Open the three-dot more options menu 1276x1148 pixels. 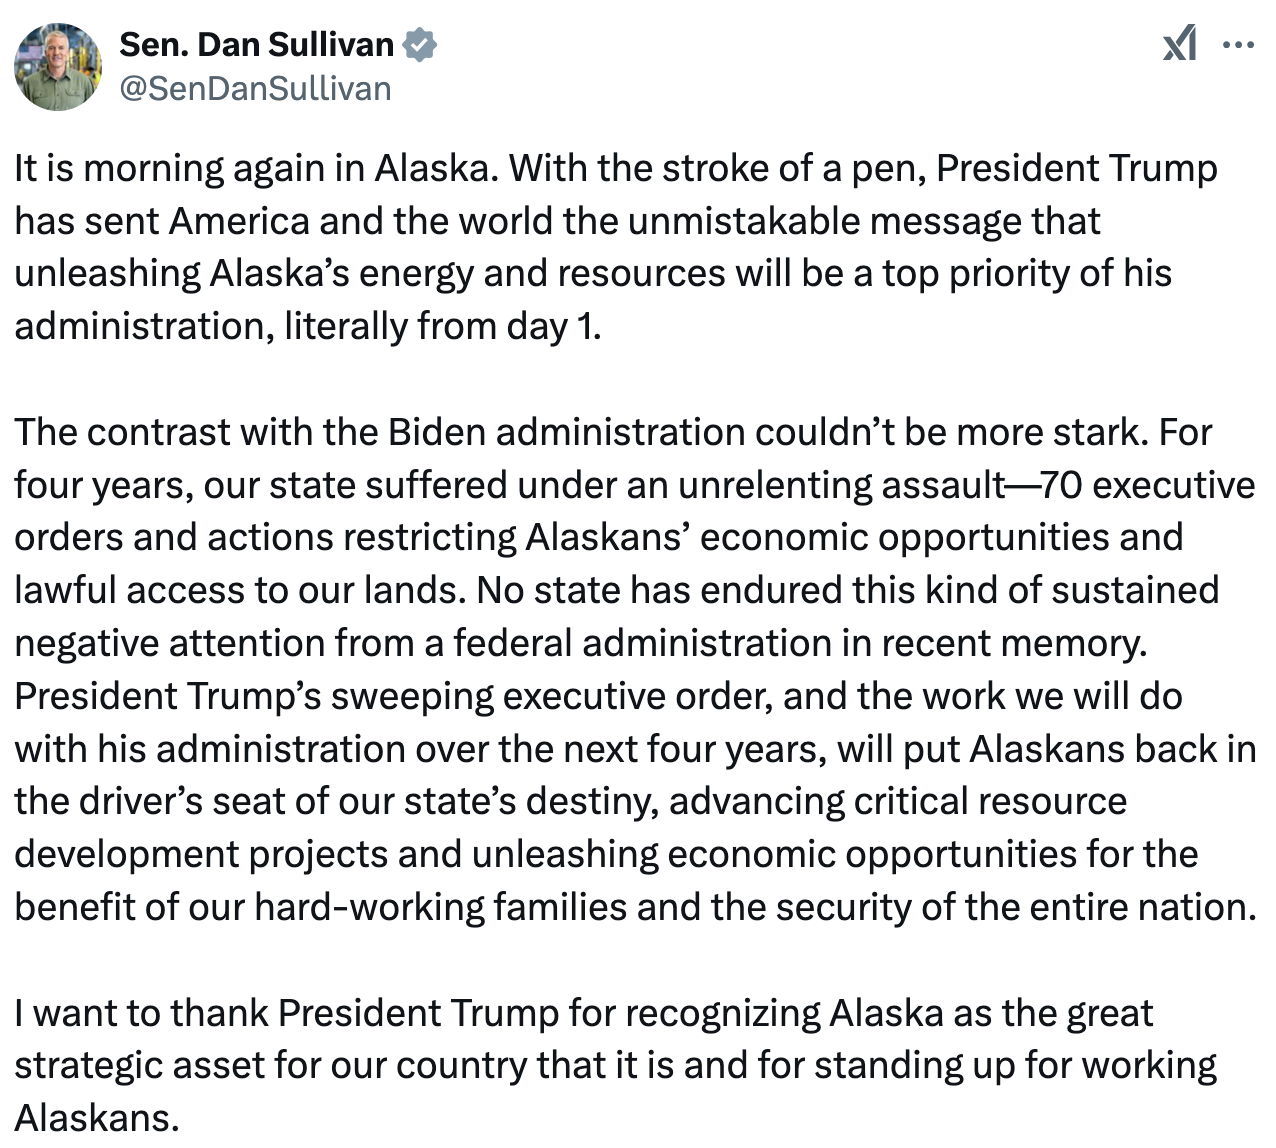pyautogui.click(x=1238, y=45)
